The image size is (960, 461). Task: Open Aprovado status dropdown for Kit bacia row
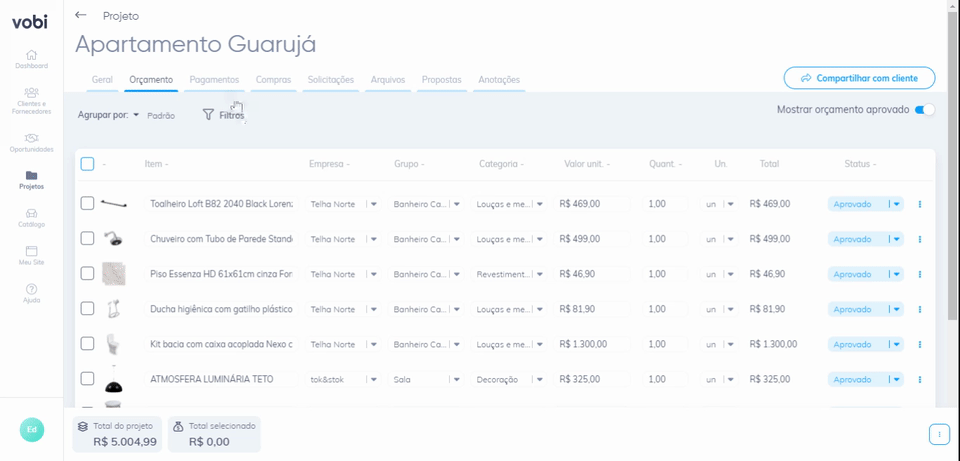[x=896, y=344]
